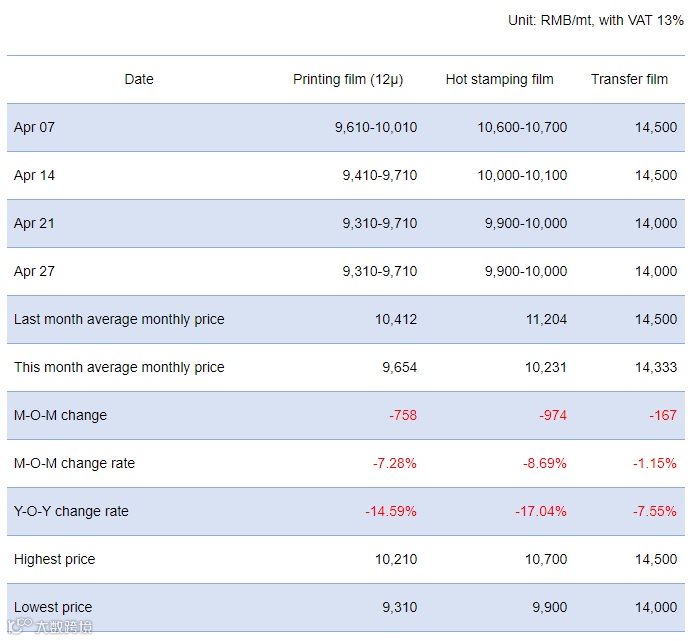Screen dimensions: 700x641
Task: Select the 10,600-10,700 hot stamping price cell
Action: pyautogui.click(x=522, y=127)
